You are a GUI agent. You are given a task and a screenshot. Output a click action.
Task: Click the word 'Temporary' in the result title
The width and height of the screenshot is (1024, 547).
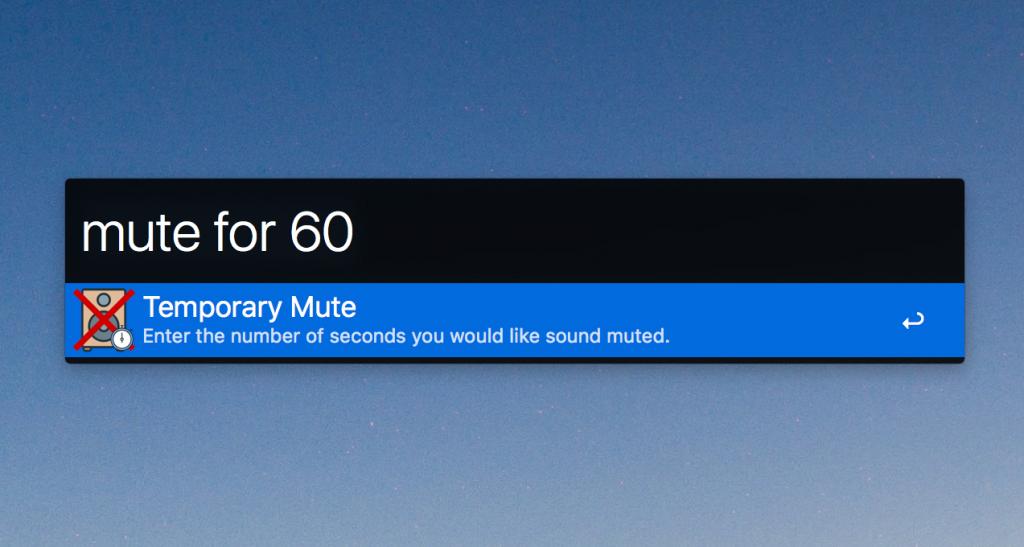click(214, 307)
